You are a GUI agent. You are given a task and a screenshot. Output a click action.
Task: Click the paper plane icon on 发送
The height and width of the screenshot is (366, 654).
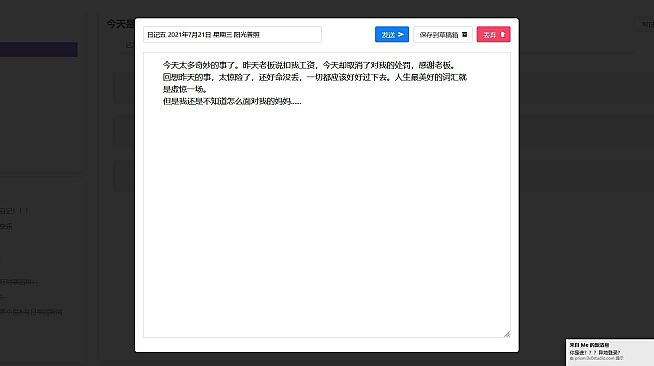(401, 35)
